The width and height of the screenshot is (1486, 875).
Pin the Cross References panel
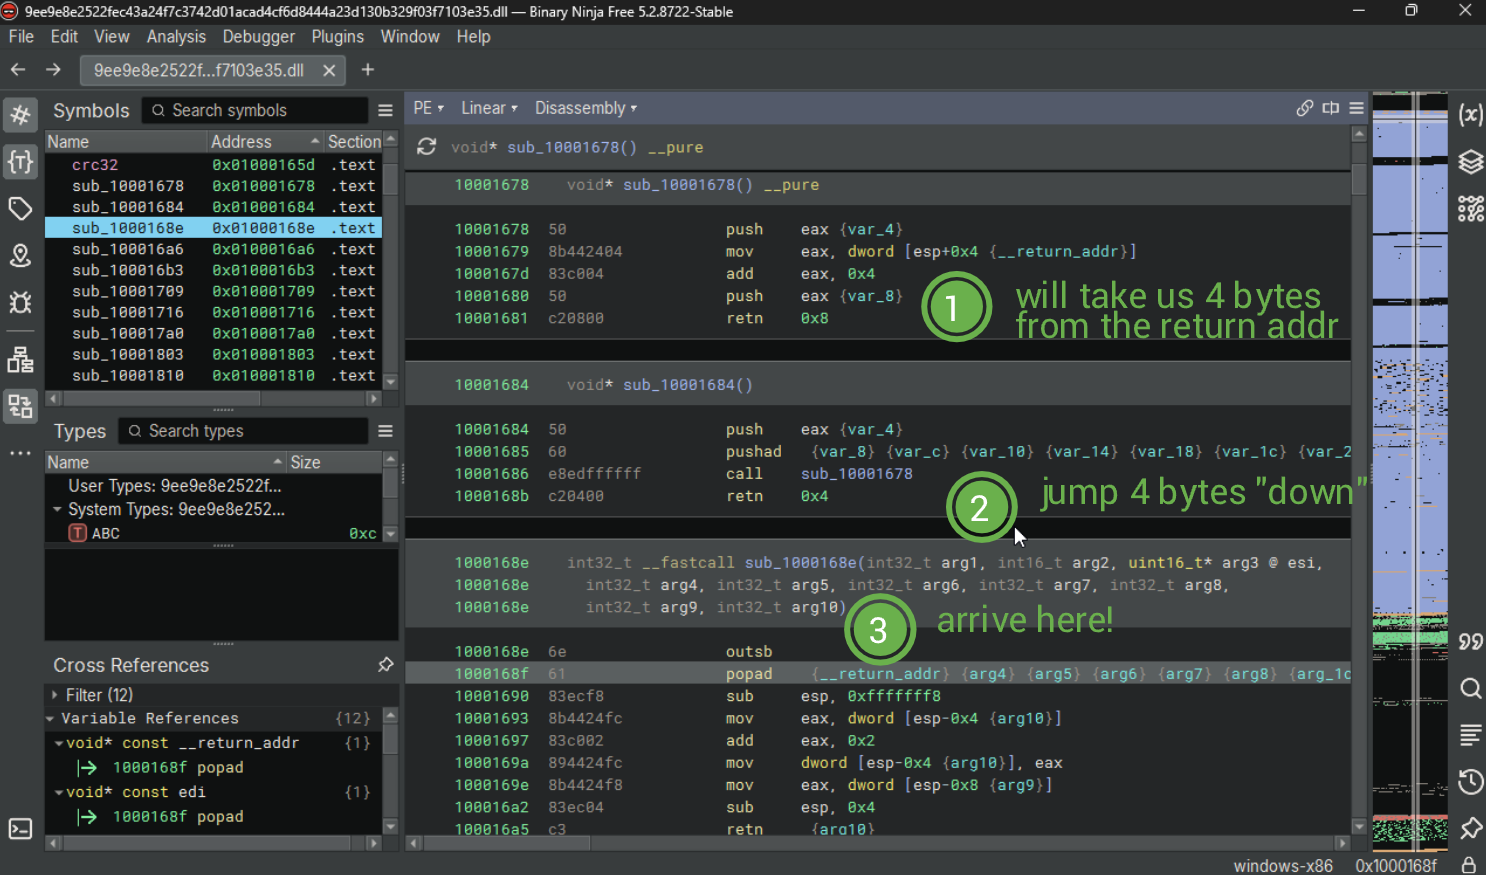coord(386,664)
